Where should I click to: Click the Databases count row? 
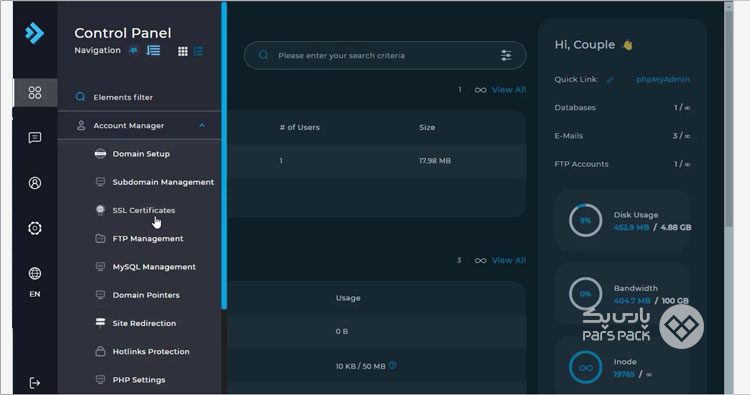point(622,108)
